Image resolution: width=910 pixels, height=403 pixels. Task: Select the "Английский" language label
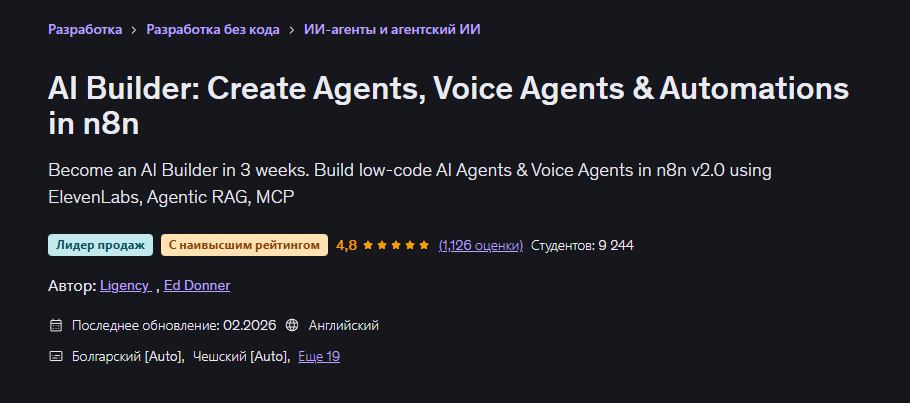click(343, 325)
